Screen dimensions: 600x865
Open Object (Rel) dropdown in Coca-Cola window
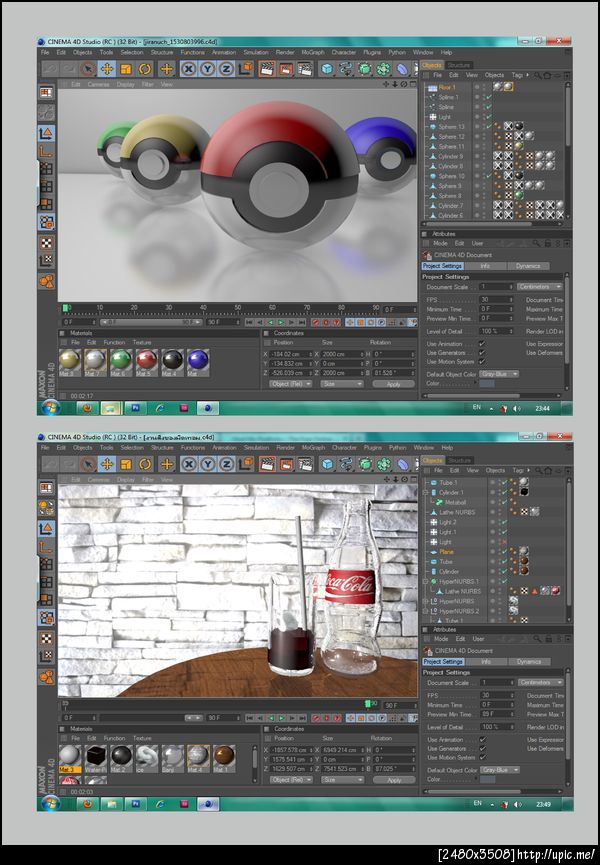(x=291, y=779)
